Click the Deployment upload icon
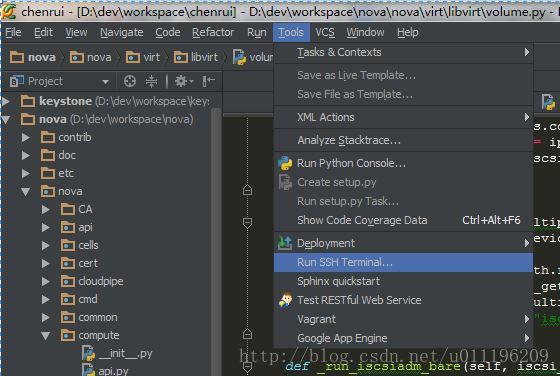The height and width of the screenshot is (376, 560). click(285, 243)
